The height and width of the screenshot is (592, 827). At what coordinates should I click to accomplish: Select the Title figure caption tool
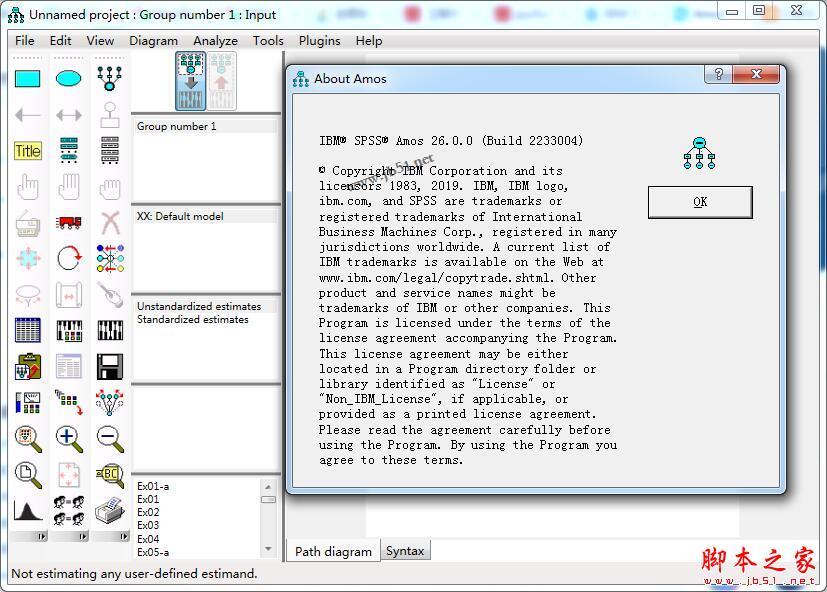click(27, 151)
